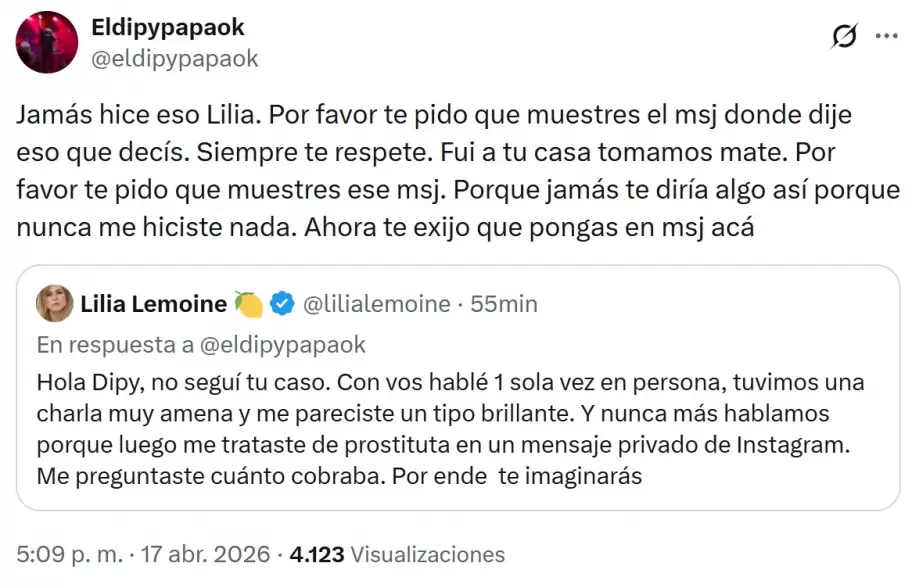Select the ellipsis icon at top right
912x588 pixels.
pyautogui.click(x=886, y=36)
